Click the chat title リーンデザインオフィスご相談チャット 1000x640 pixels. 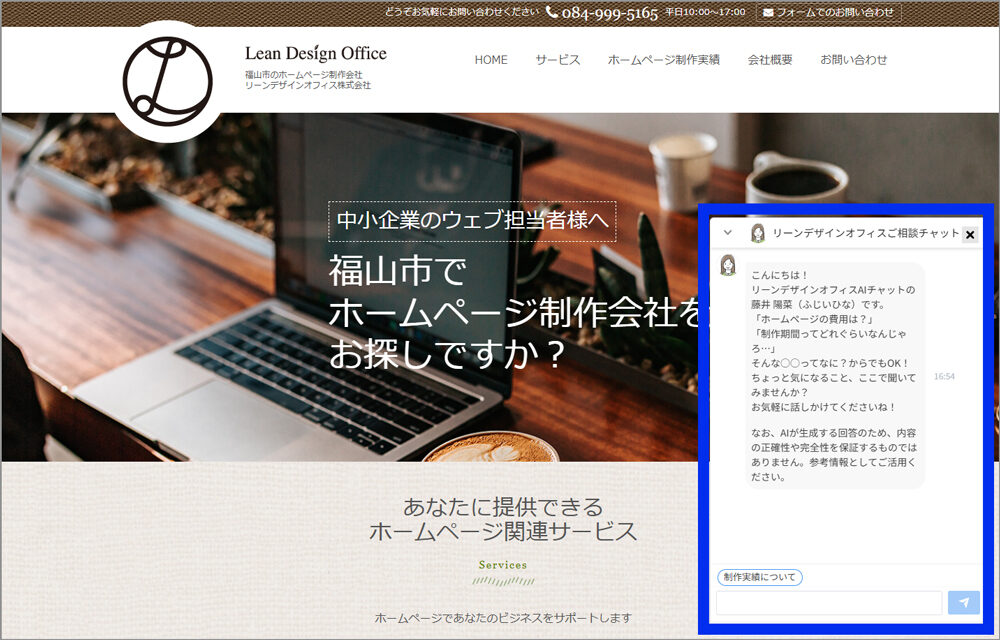tap(865, 233)
